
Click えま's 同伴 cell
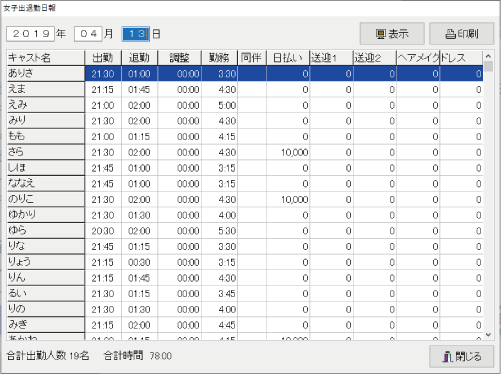[x=252, y=89]
